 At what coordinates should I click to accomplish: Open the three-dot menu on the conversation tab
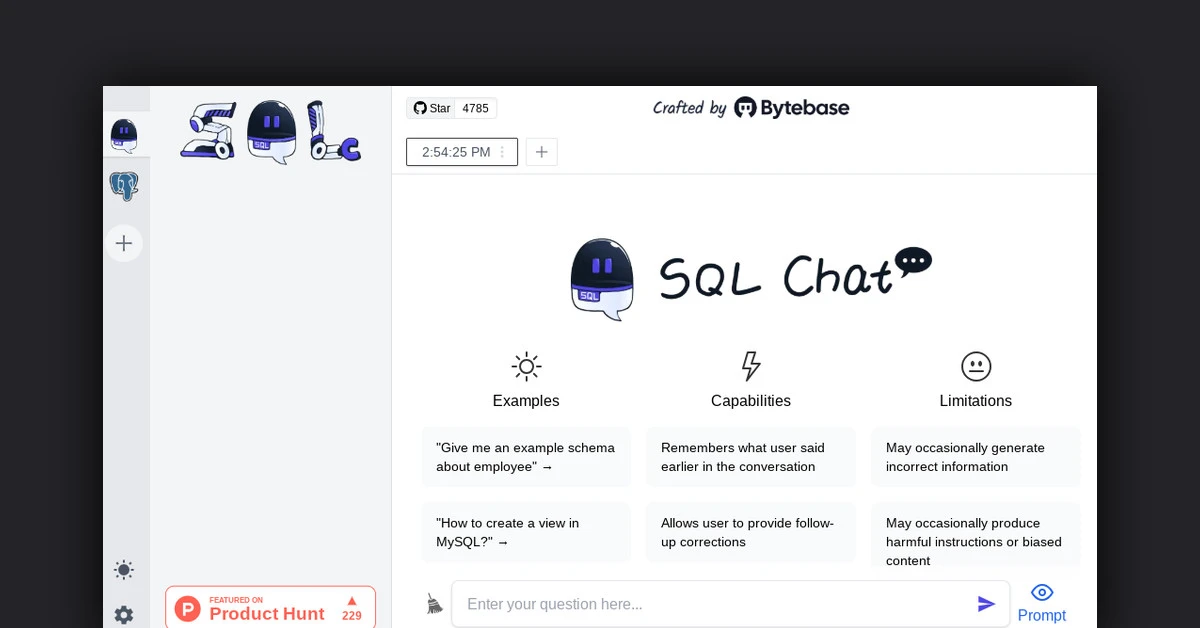coord(503,151)
